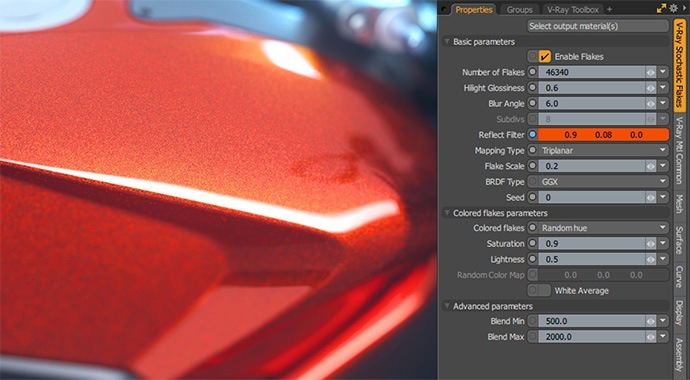The image size is (690, 380).
Task: Open Blur Angle dropdown arrow
Action: (663, 103)
